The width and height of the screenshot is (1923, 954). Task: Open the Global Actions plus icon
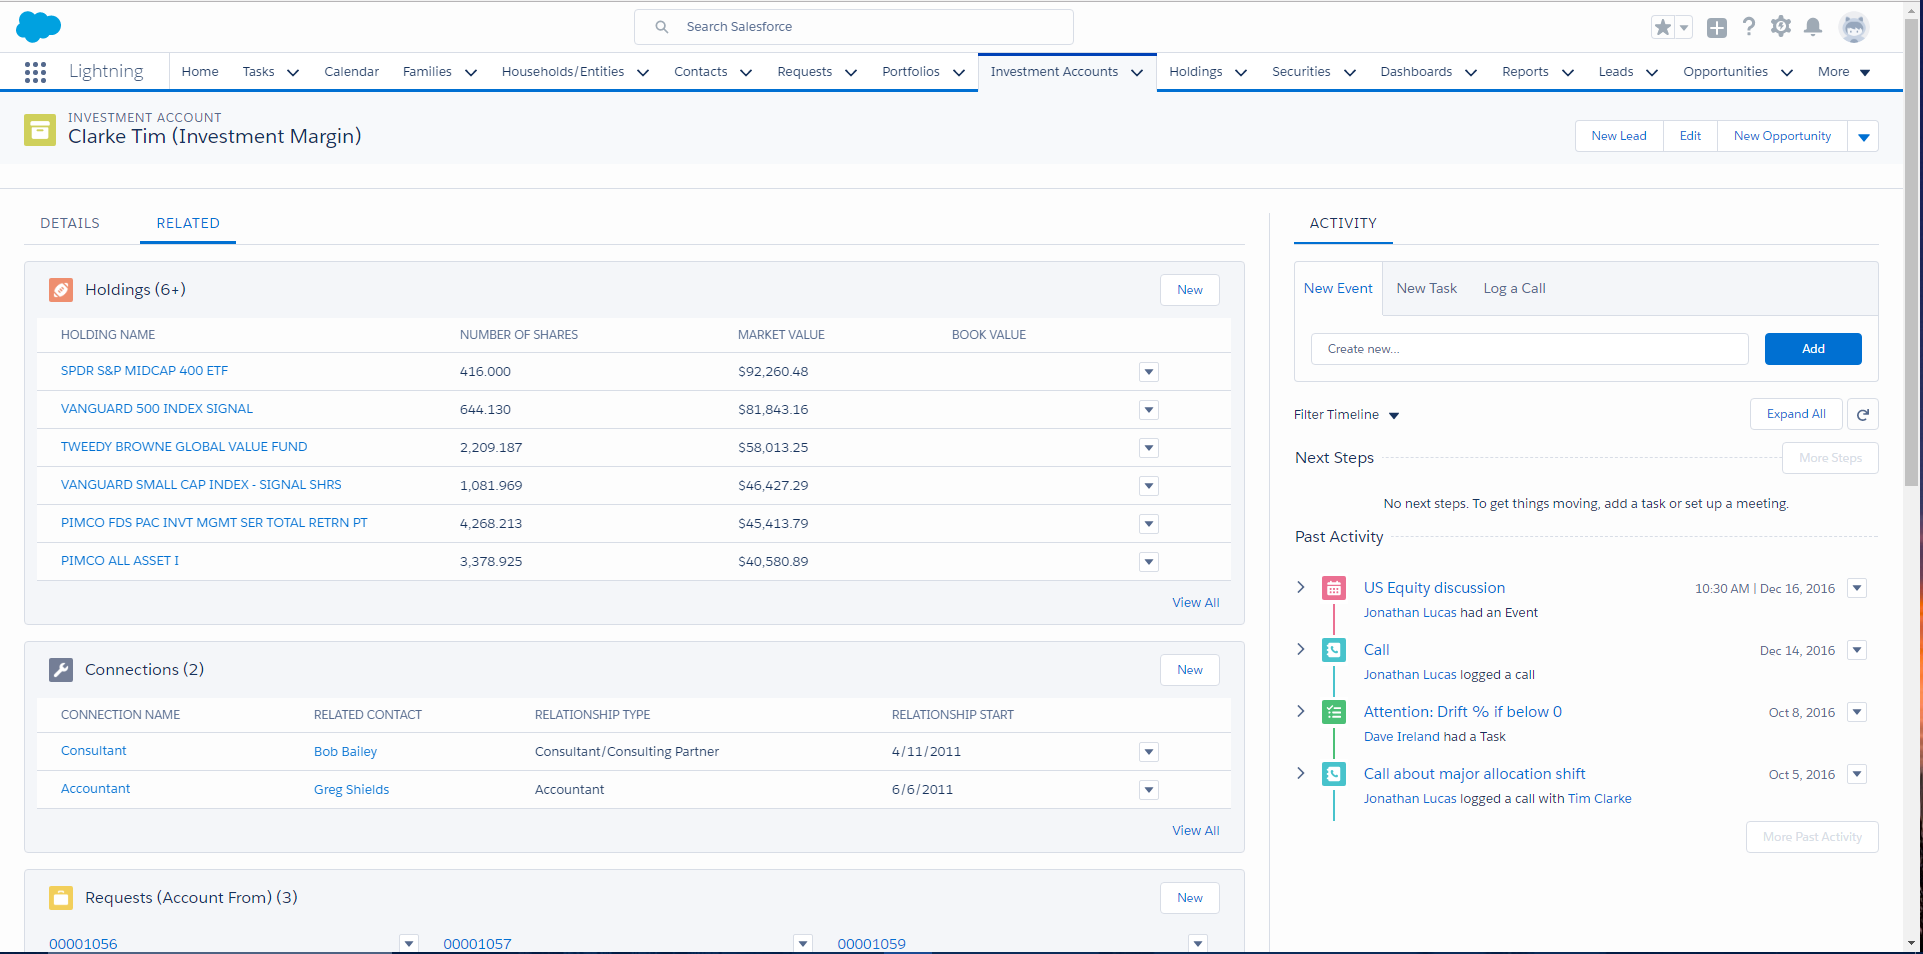[1717, 28]
